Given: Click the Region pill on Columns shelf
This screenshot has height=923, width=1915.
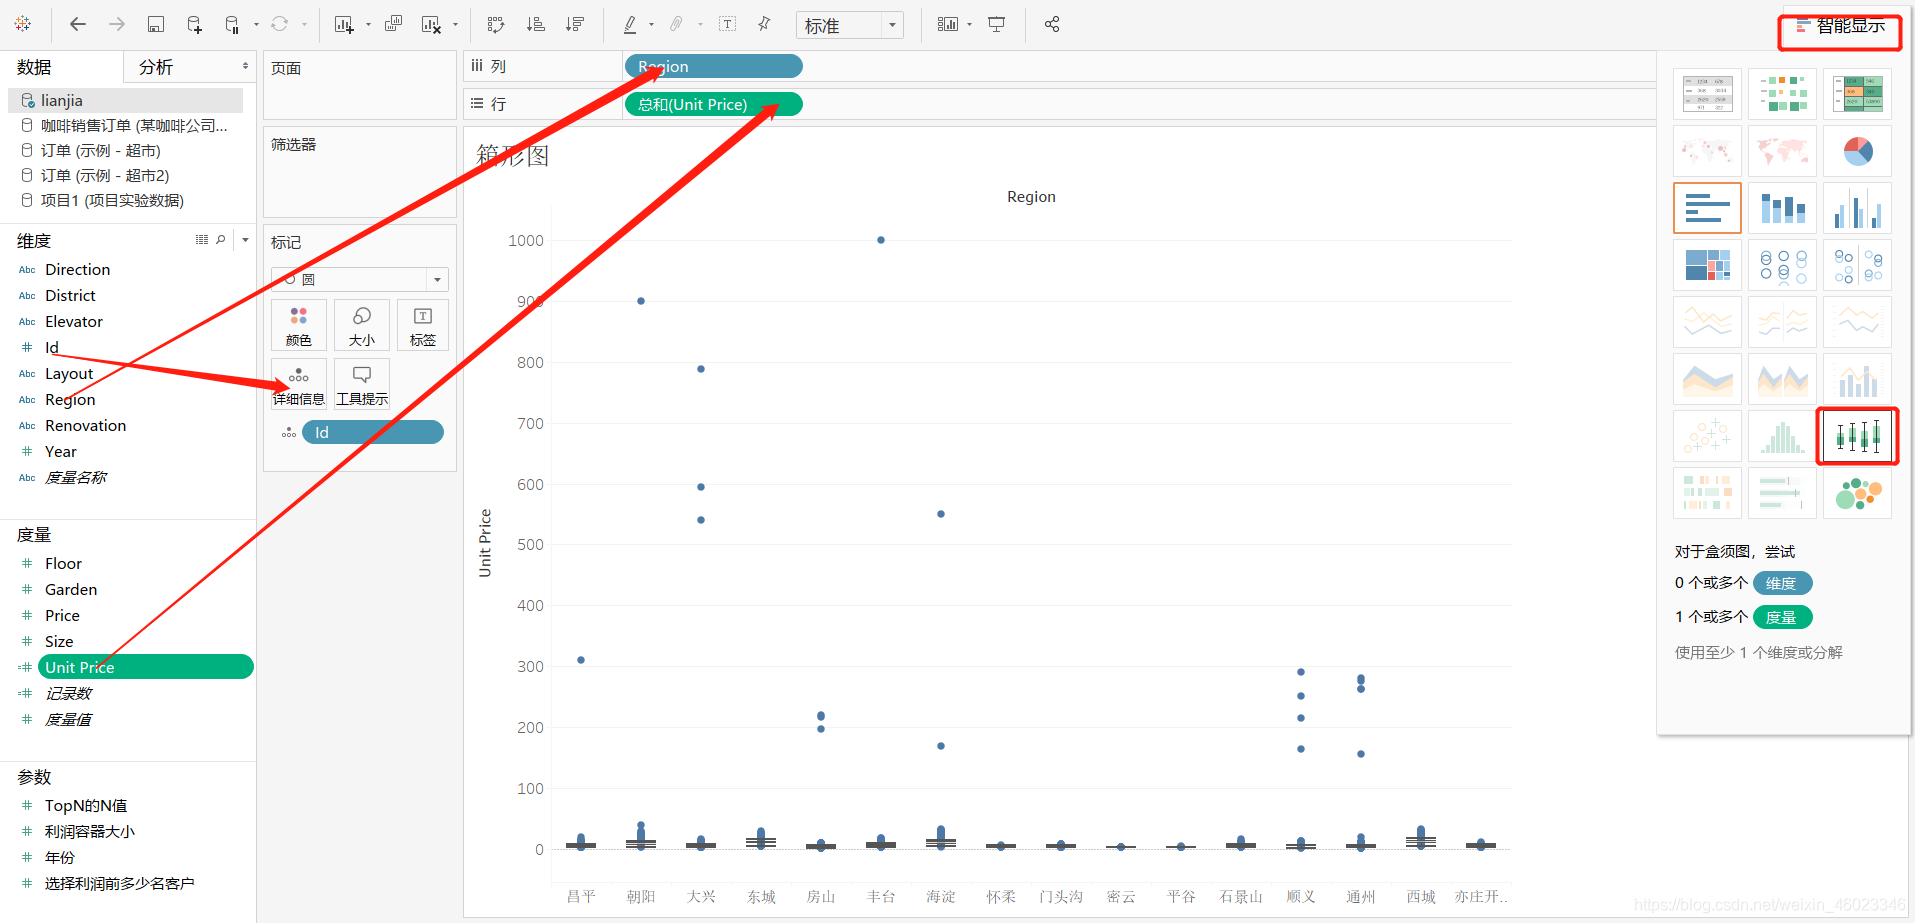Looking at the screenshot, I should 713,66.
